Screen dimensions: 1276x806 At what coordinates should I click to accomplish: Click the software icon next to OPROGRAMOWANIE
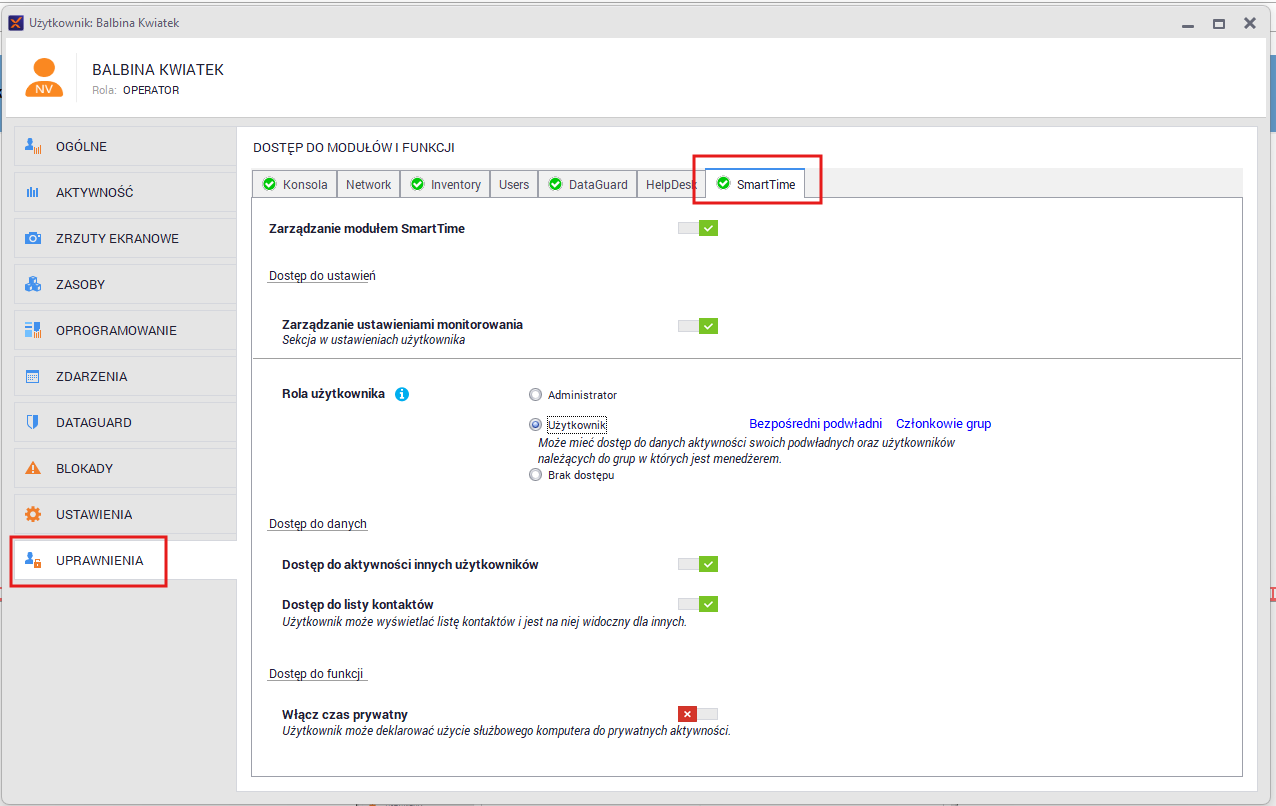(33, 329)
